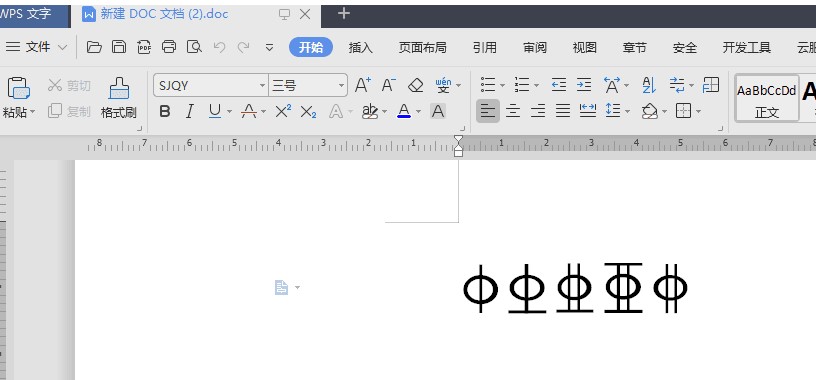Decrease paragraph indent
The height and width of the screenshot is (380, 816).
pos(559,84)
